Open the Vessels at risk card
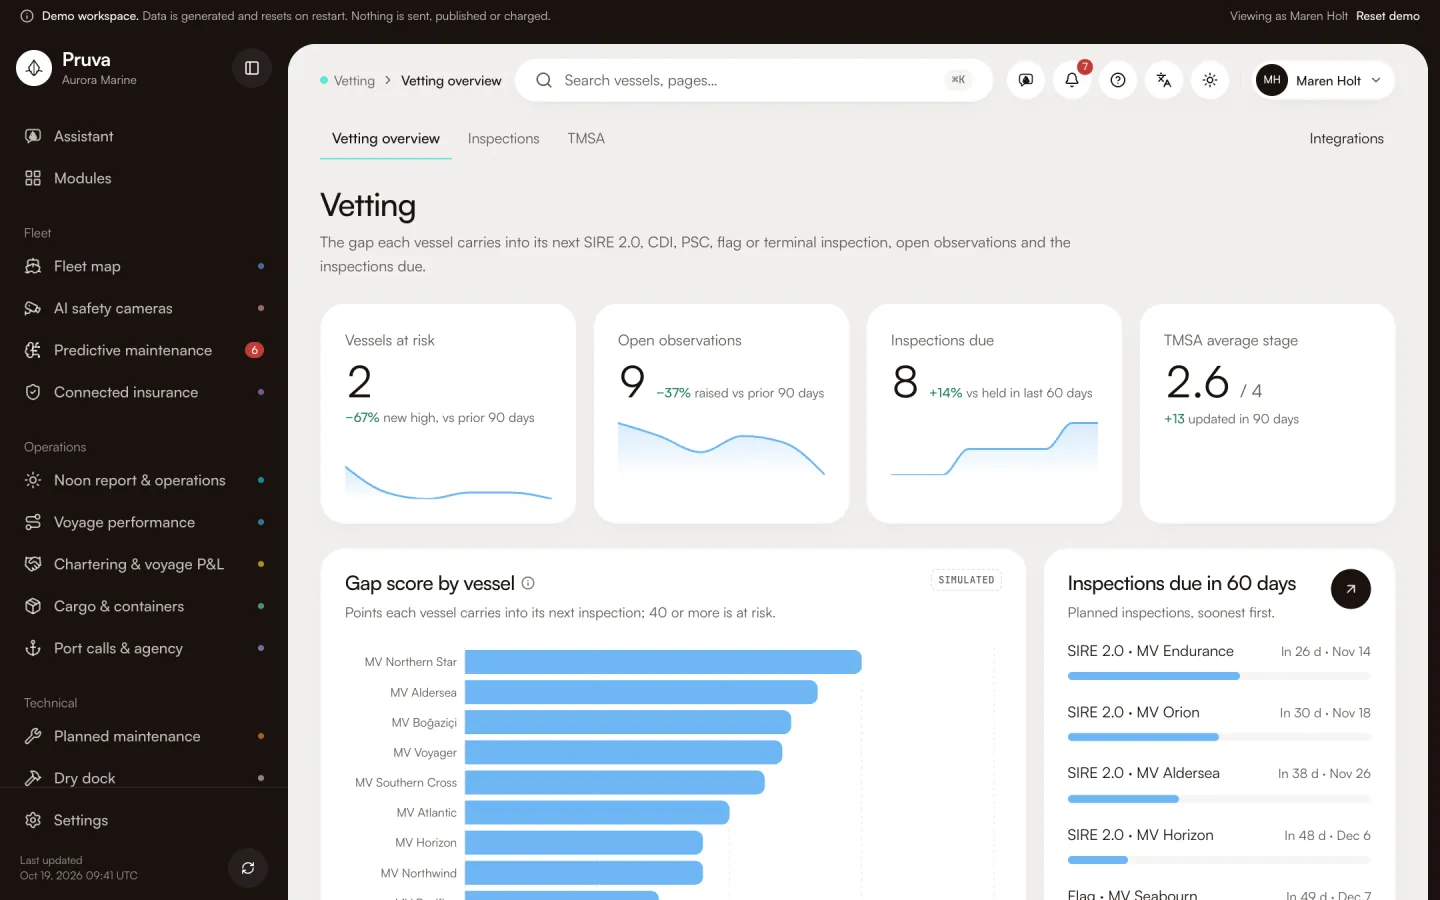Screen dimensions: 1440x900 pos(448,413)
